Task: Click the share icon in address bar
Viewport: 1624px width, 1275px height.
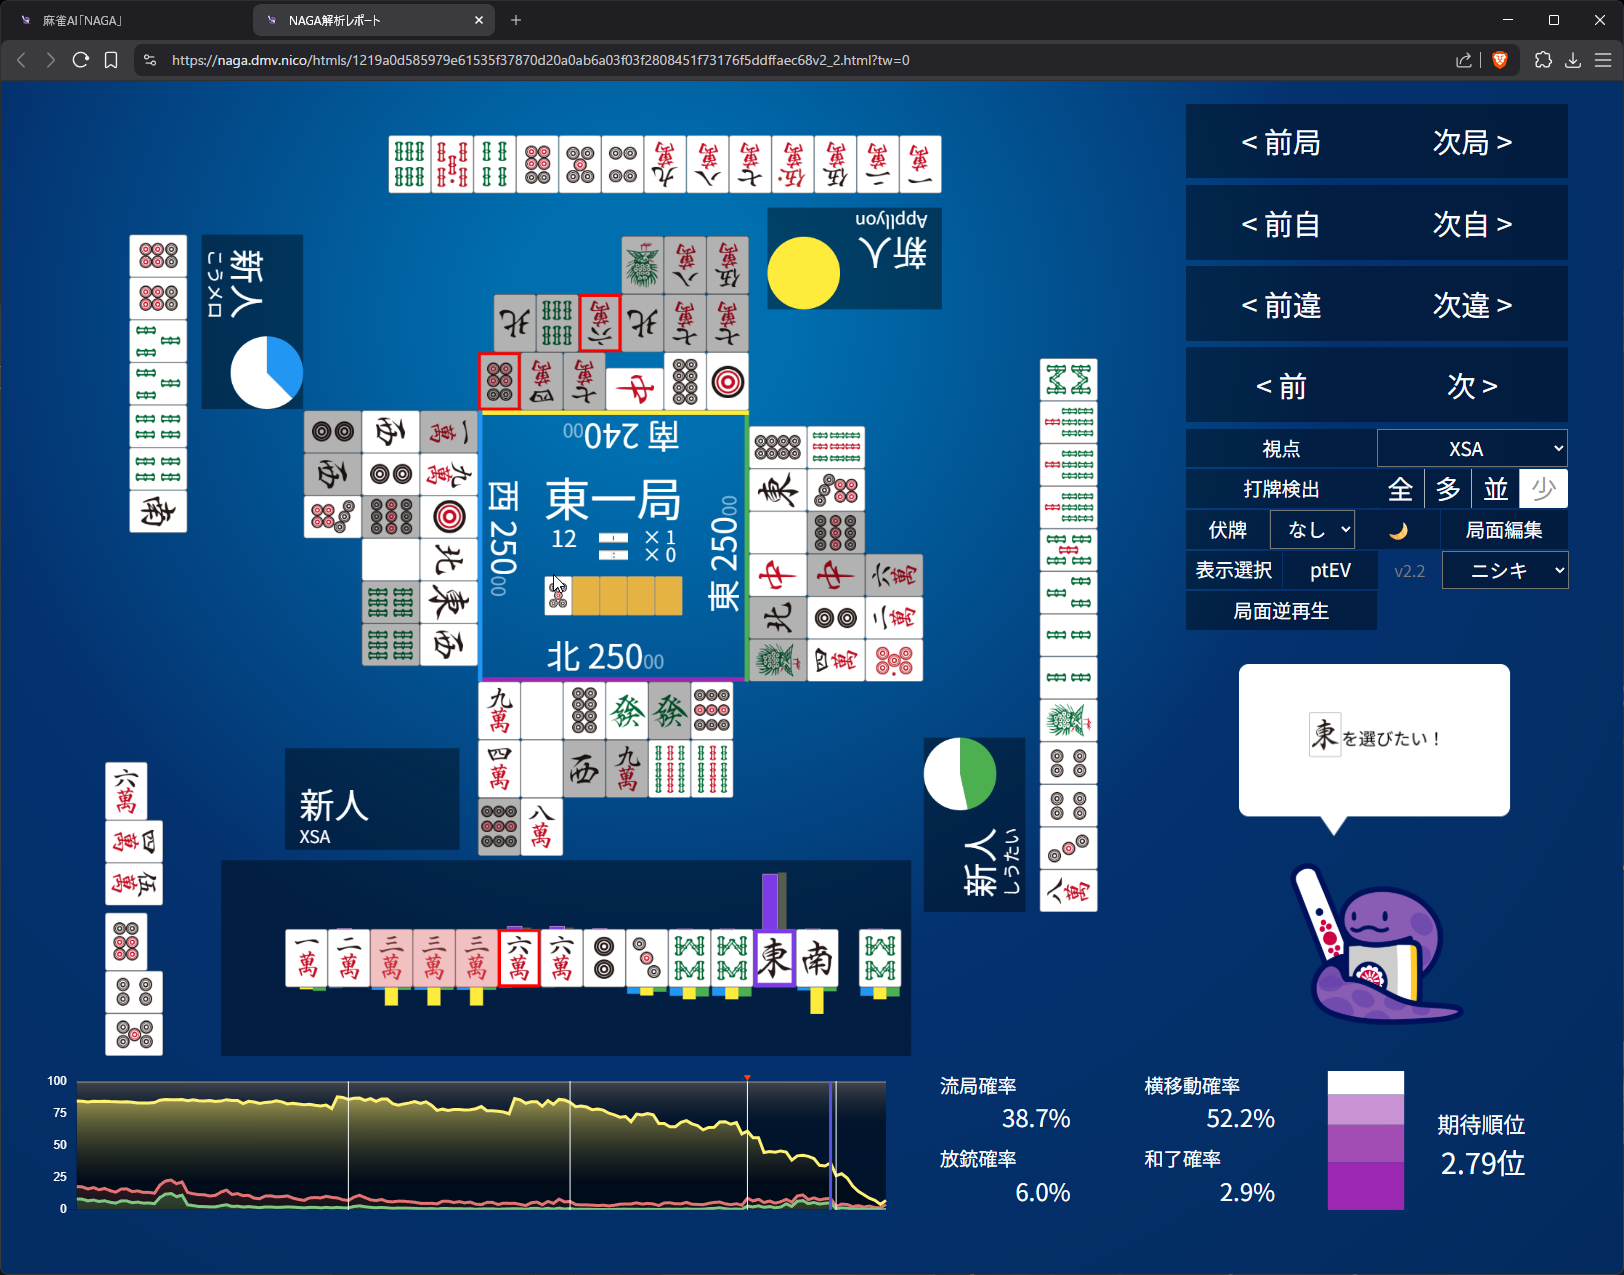Action: pyautogui.click(x=1464, y=60)
